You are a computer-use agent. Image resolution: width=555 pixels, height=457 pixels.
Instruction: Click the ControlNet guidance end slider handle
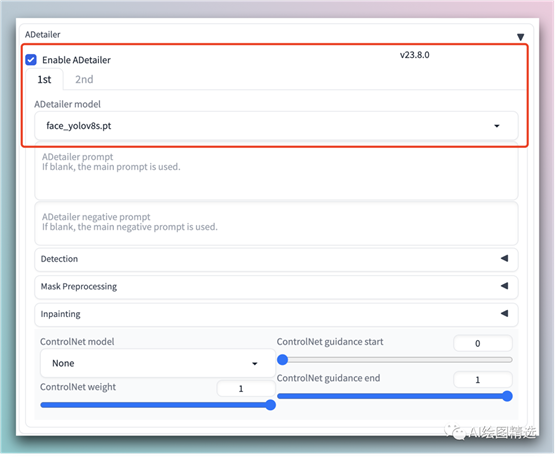[x=507, y=396]
